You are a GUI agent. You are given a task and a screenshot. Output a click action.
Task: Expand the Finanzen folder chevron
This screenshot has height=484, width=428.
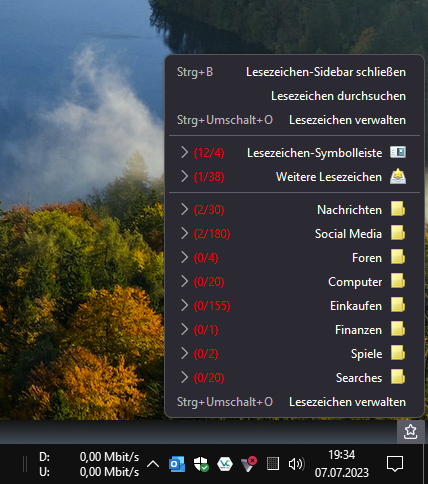(184, 329)
